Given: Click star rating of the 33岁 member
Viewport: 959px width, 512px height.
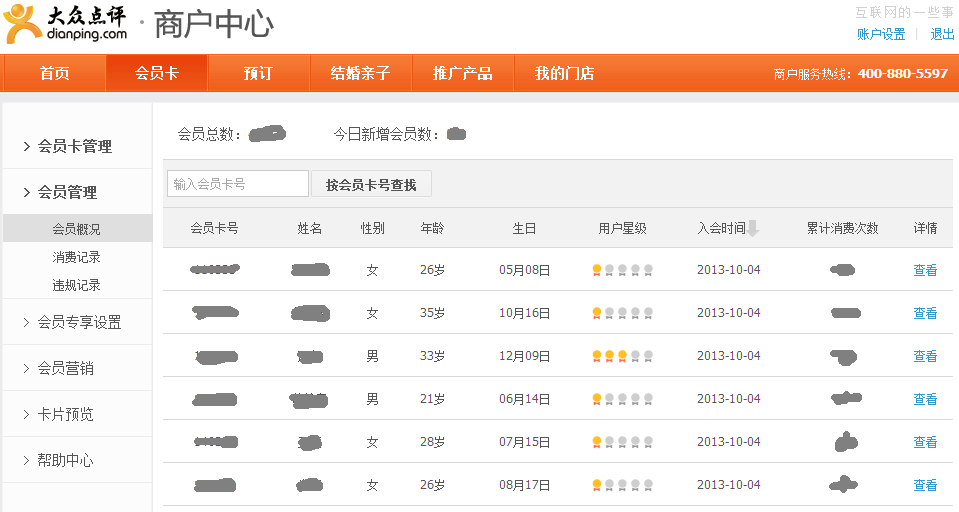Looking at the screenshot, I should pyautogui.click(x=622, y=356).
